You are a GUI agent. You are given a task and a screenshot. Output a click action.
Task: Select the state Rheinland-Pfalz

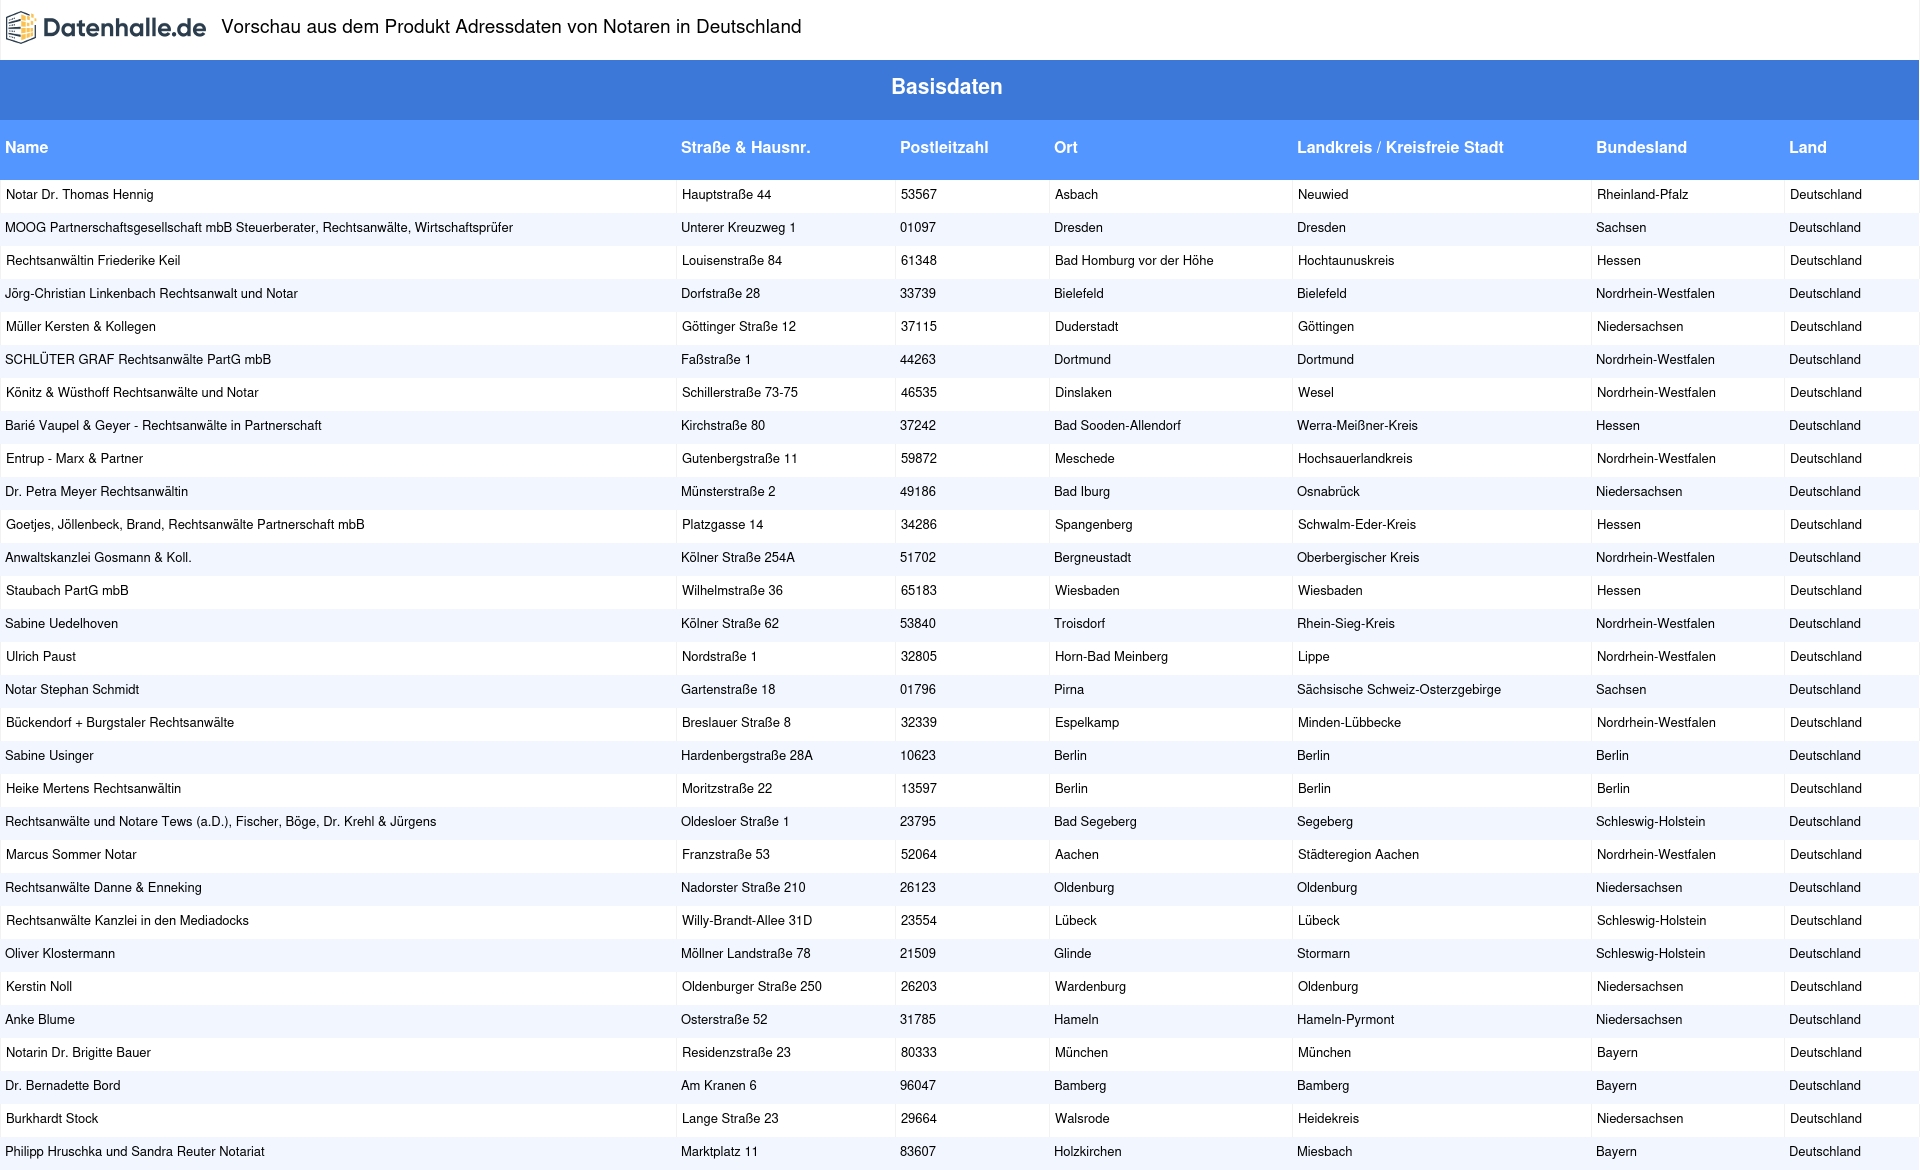tap(1642, 195)
